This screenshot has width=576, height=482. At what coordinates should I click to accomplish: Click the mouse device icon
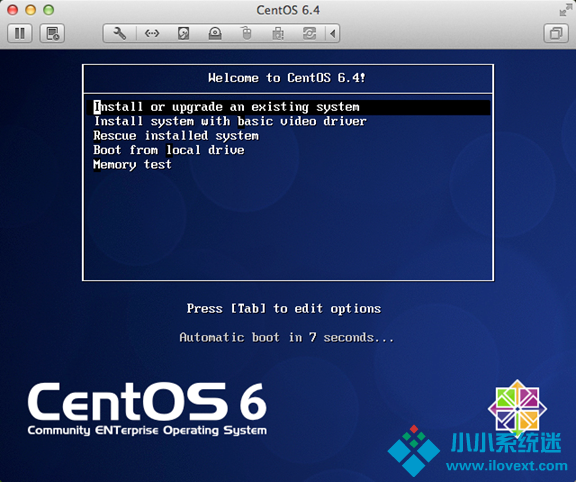tap(246, 33)
